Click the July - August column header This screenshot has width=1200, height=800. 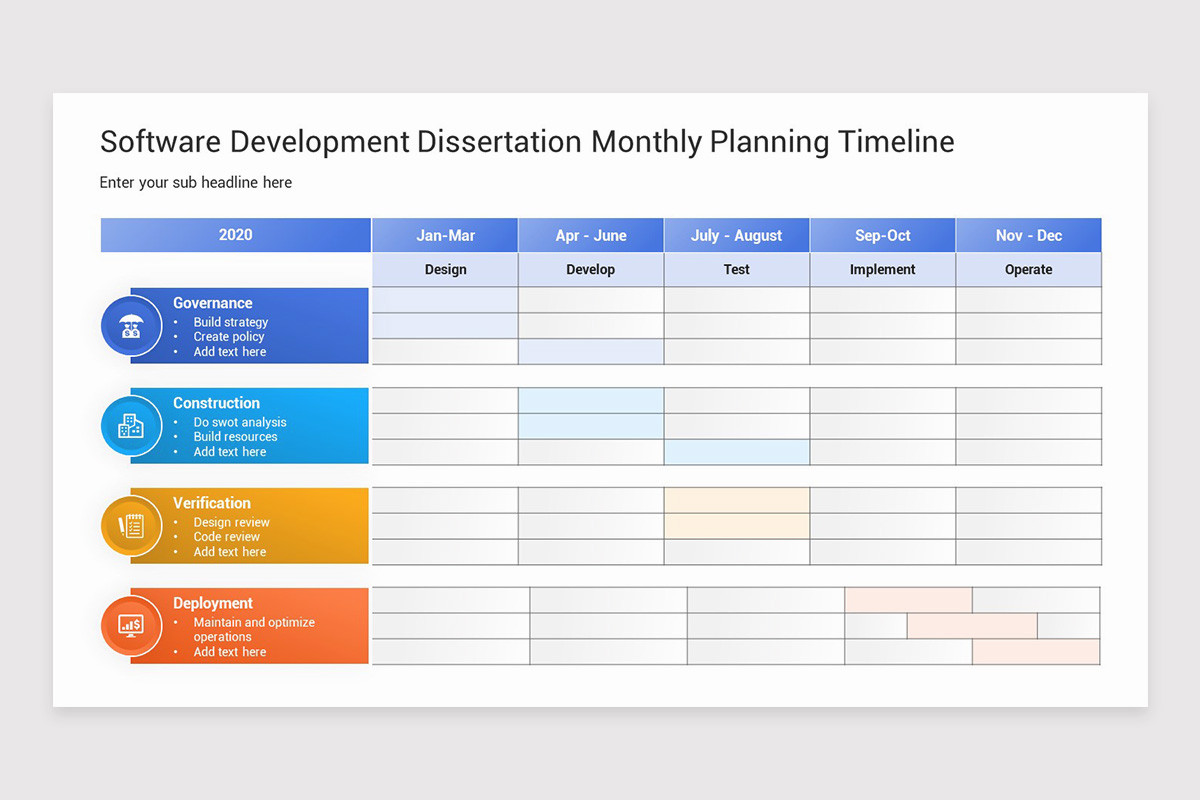[x=737, y=236]
